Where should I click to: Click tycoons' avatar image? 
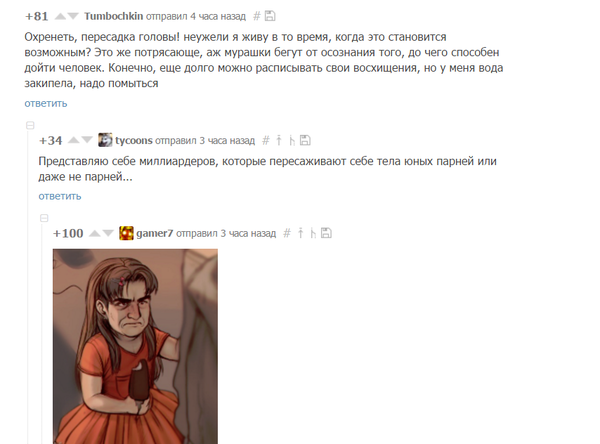coord(105,140)
